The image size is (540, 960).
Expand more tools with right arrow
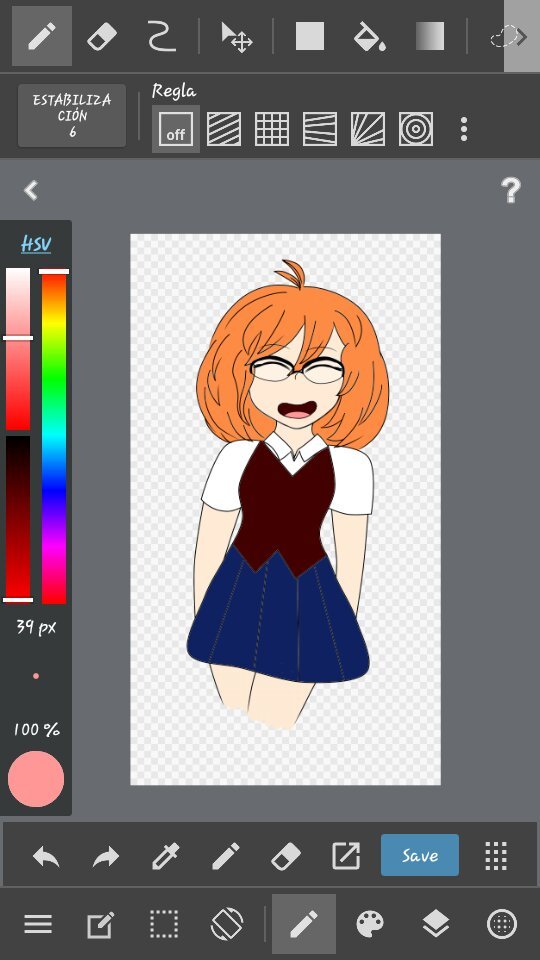click(x=522, y=36)
